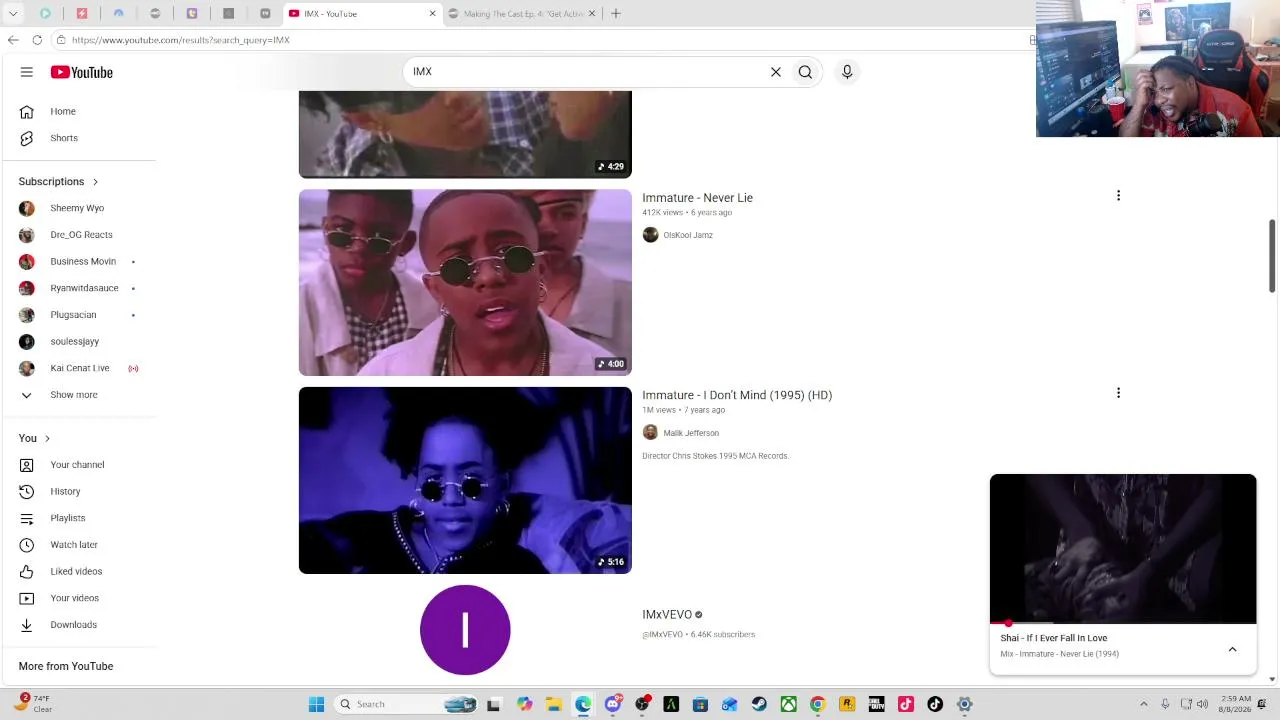Open Google Chrome from the taskbar
The height and width of the screenshot is (720, 1280).
pyautogui.click(x=817, y=704)
